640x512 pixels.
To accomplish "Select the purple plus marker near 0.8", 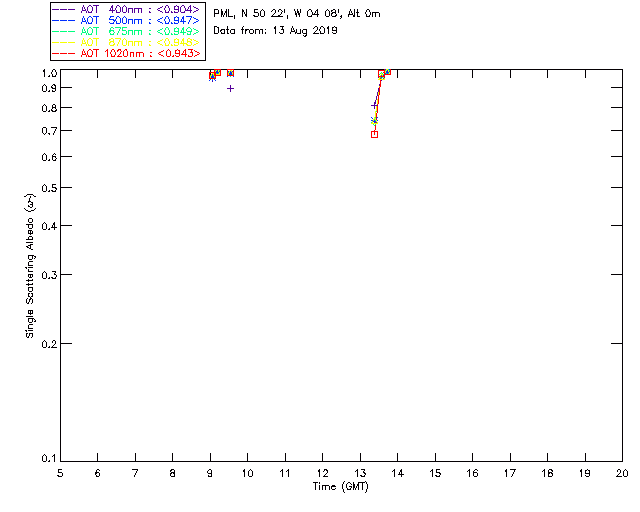I will click(374, 106).
